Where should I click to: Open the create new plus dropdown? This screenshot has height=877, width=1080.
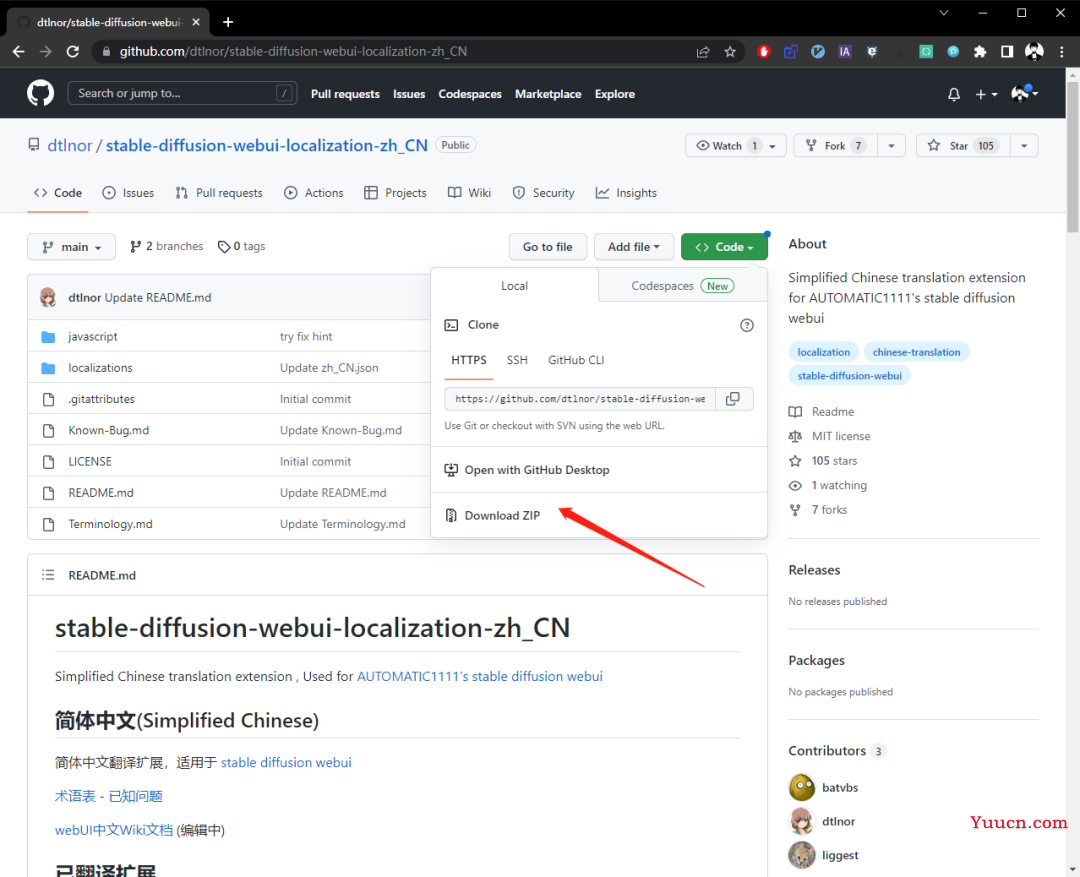coord(986,94)
